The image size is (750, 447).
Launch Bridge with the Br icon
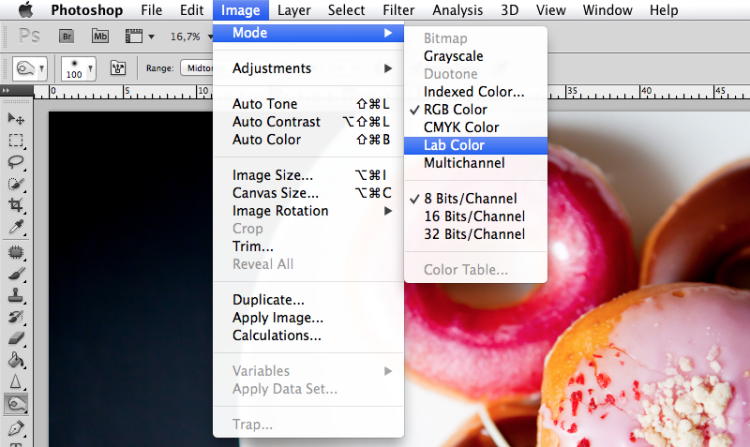(66, 36)
